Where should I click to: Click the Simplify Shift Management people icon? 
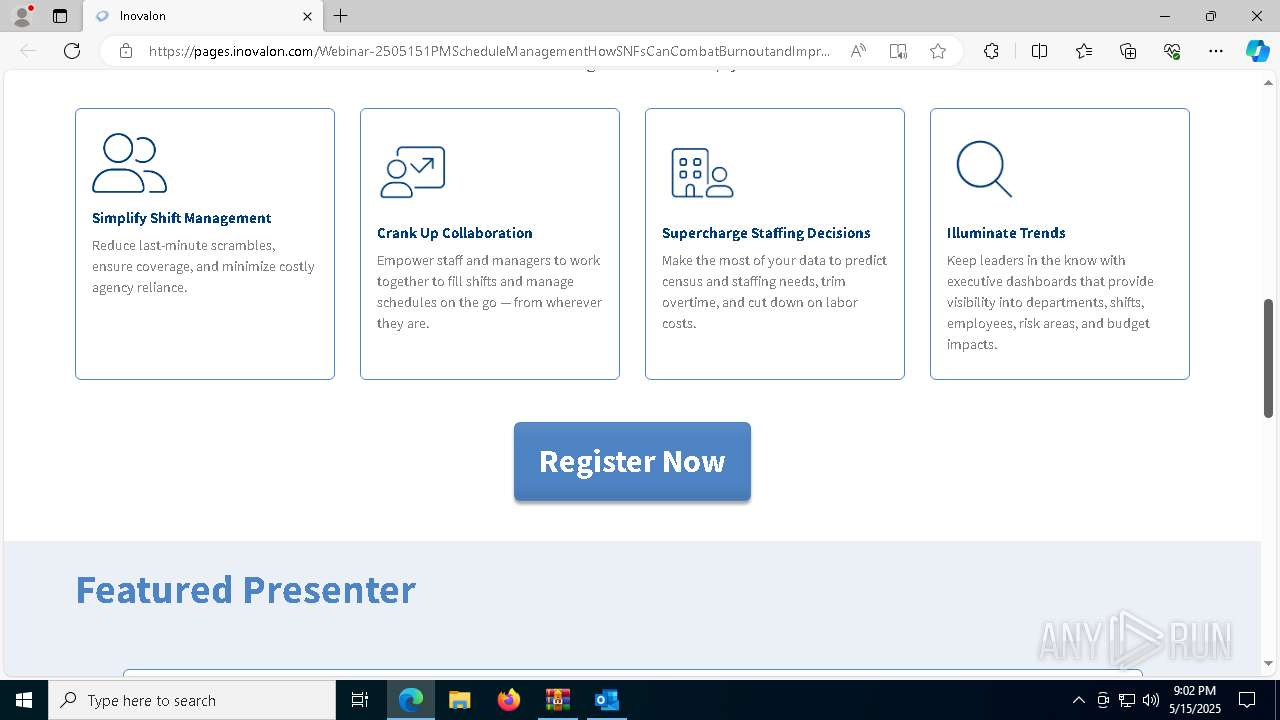coord(130,163)
